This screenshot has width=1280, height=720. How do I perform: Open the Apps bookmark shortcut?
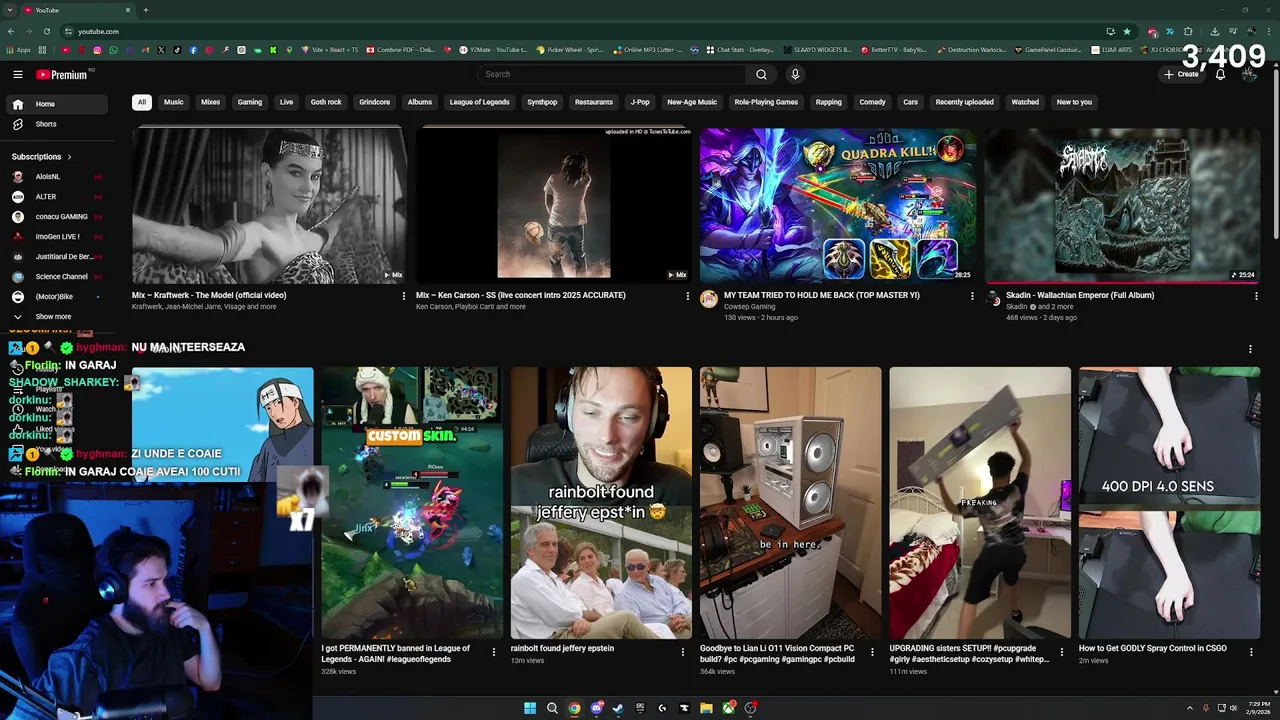(20, 49)
